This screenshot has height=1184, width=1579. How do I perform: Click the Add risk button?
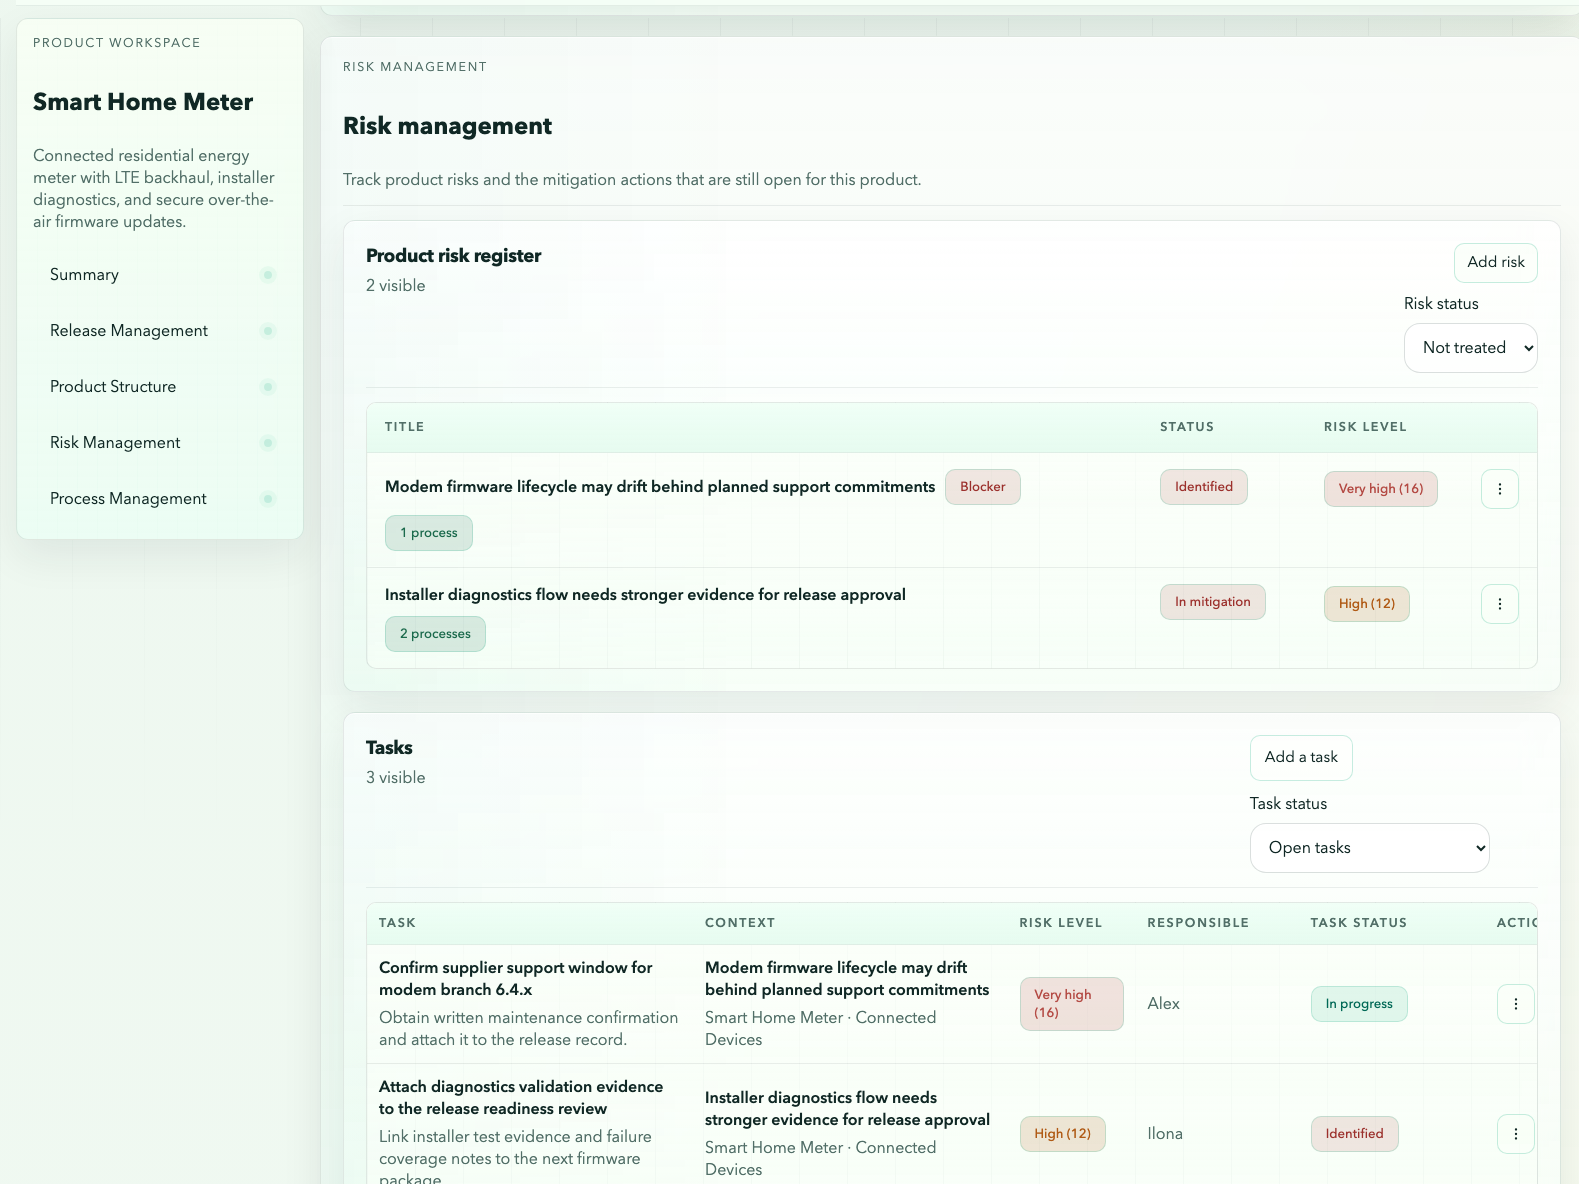click(x=1495, y=263)
